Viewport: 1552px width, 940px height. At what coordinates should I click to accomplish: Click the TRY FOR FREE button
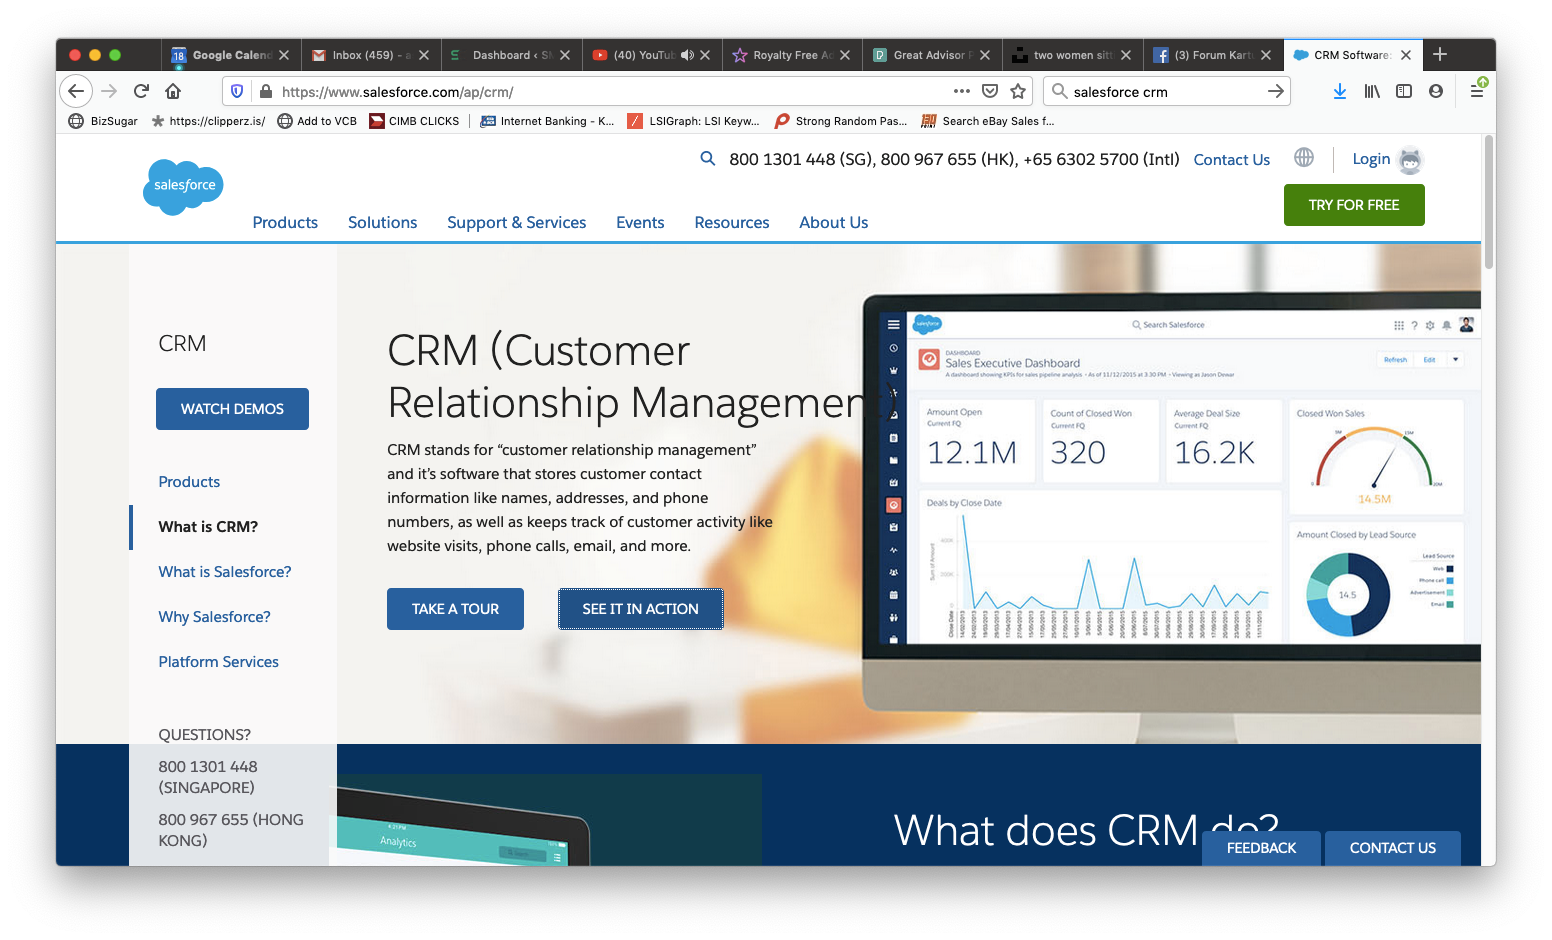[1354, 205]
